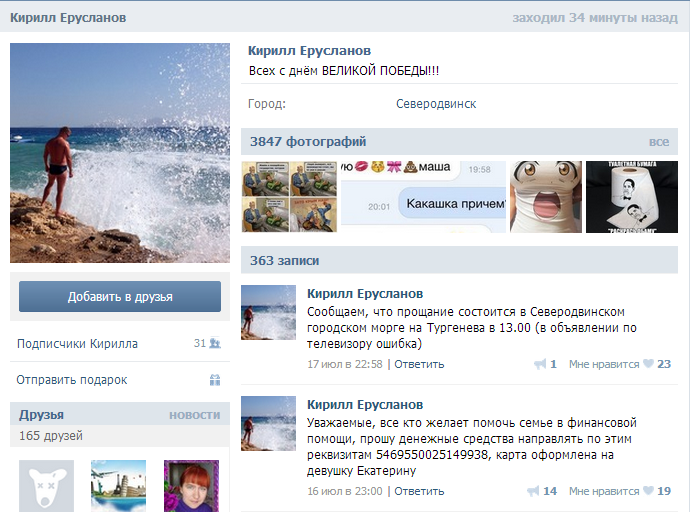
Task: Click author avatar on the 17 июл post
Action: pyautogui.click(x=268, y=313)
